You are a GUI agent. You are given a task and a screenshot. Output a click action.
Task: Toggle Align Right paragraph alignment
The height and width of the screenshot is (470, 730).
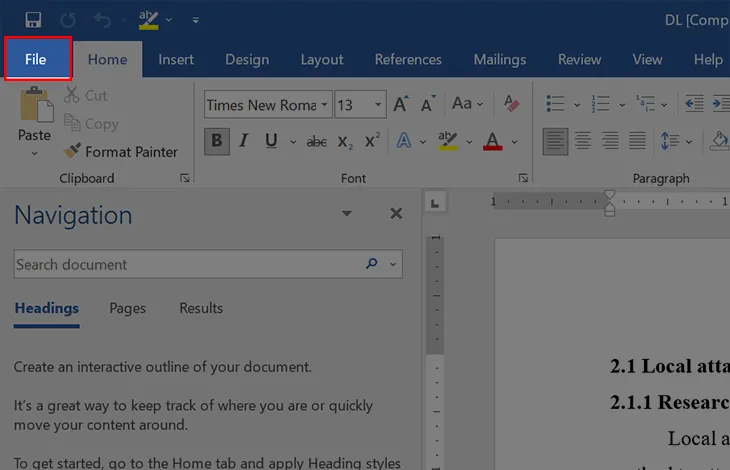[610, 141]
